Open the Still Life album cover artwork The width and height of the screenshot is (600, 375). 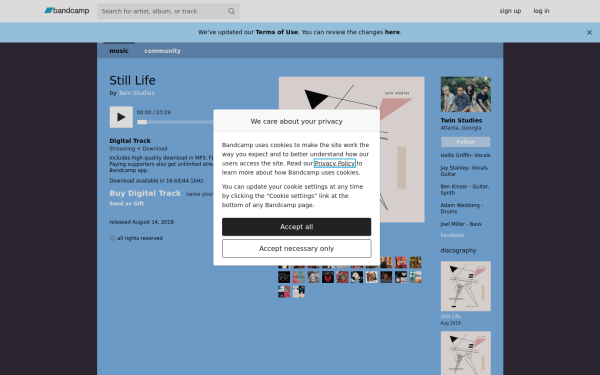[x=351, y=149]
